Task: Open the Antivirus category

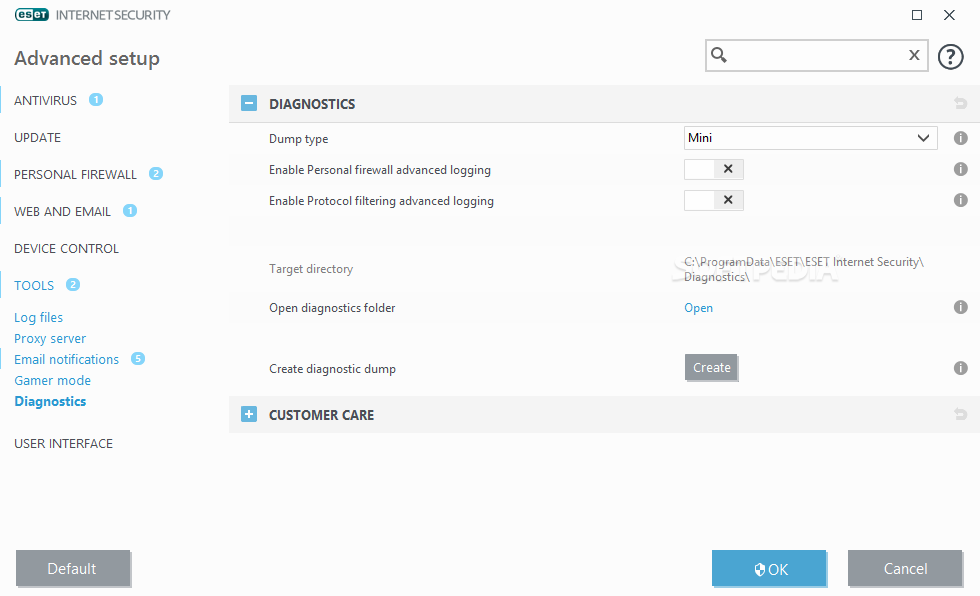Action: [46, 101]
